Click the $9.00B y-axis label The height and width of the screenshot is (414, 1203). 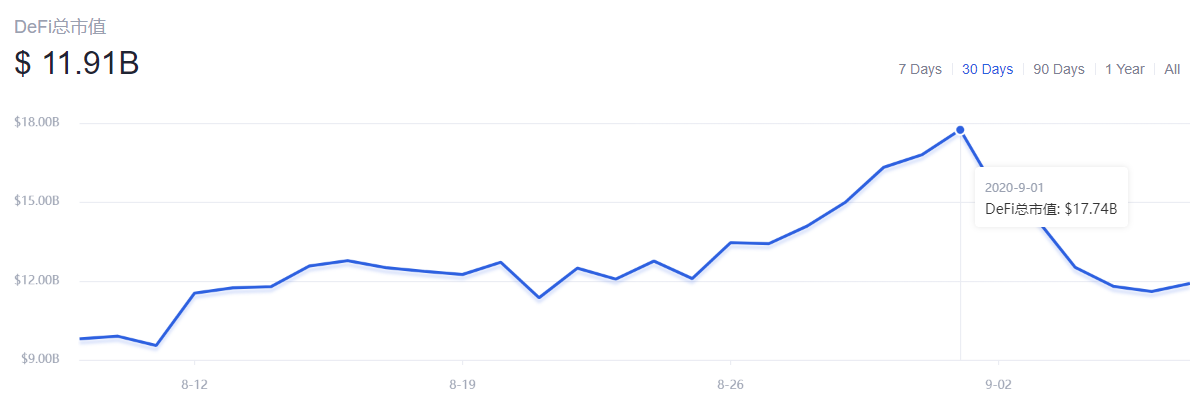39,359
